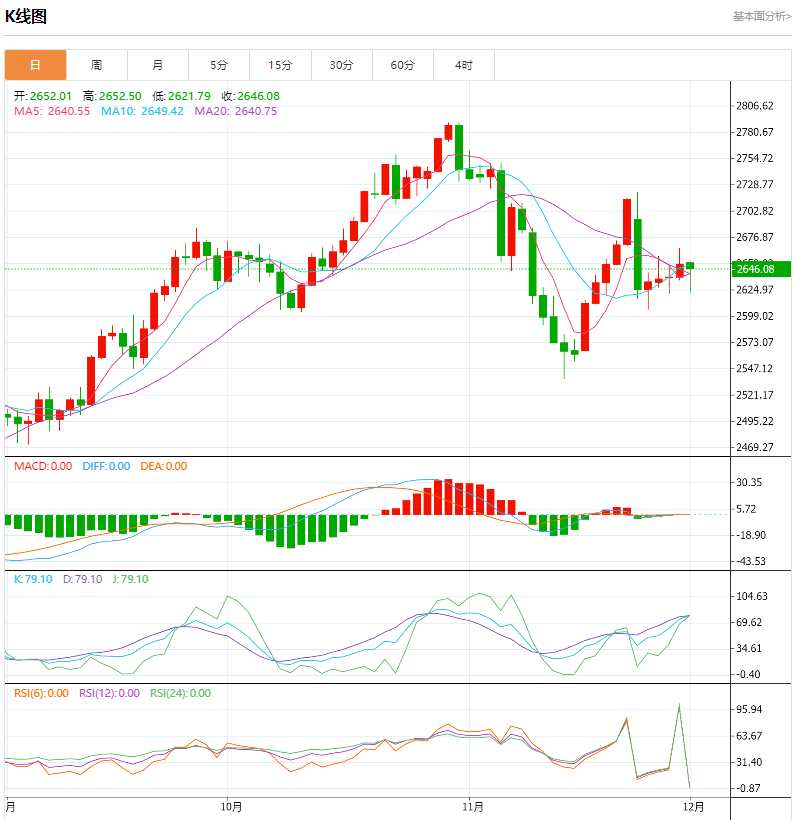The width and height of the screenshot is (795, 820).
Task: Click the -18.90 MACD axis label
Action: [751, 535]
